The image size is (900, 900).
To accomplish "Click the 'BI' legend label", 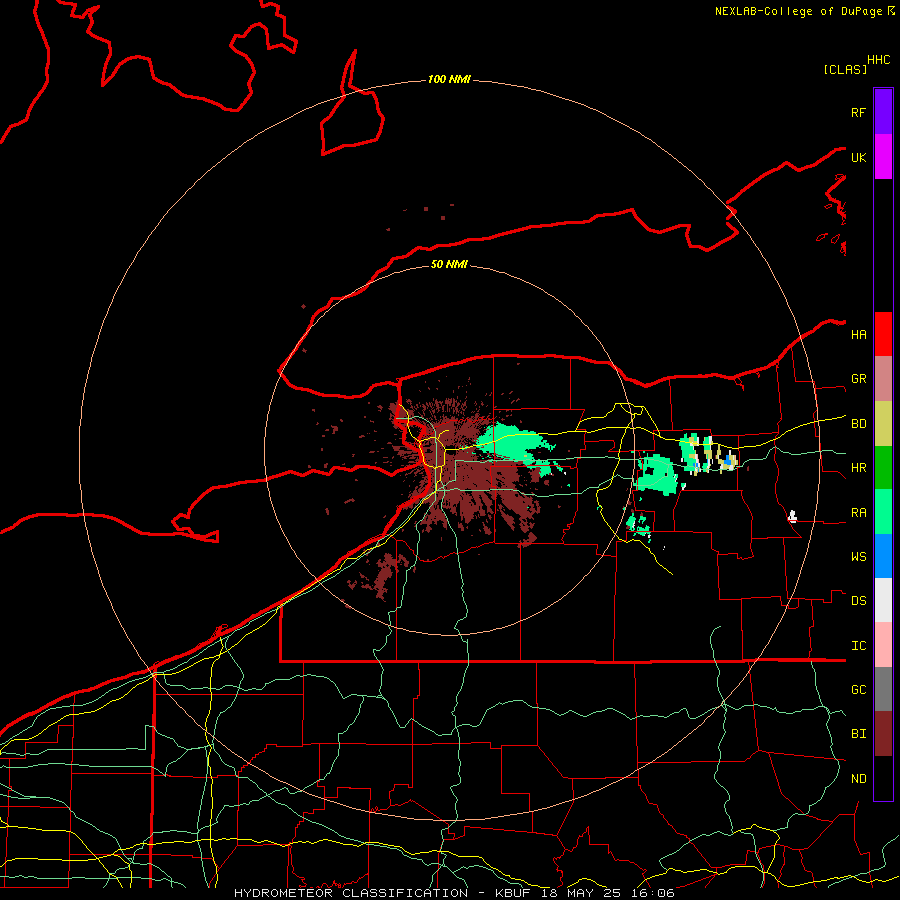I will pyautogui.click(x=858, y=734).
